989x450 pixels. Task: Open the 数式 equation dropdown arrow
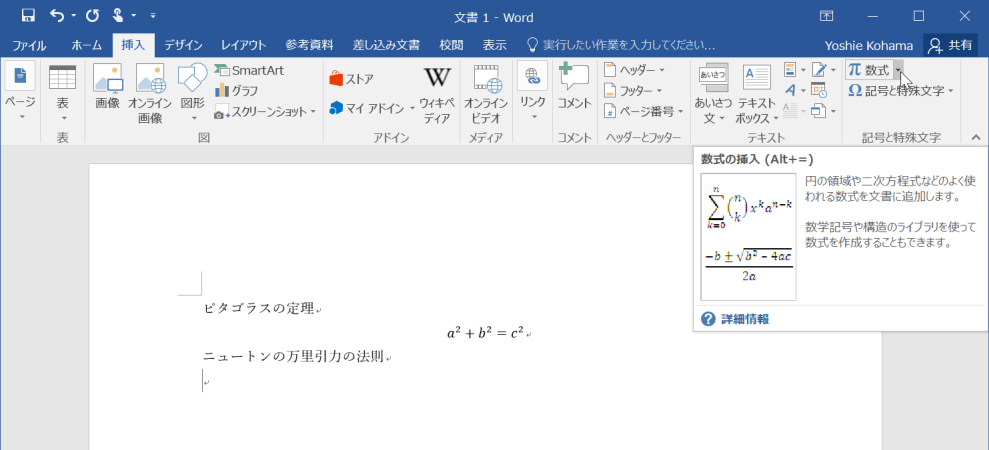(898, 70)
